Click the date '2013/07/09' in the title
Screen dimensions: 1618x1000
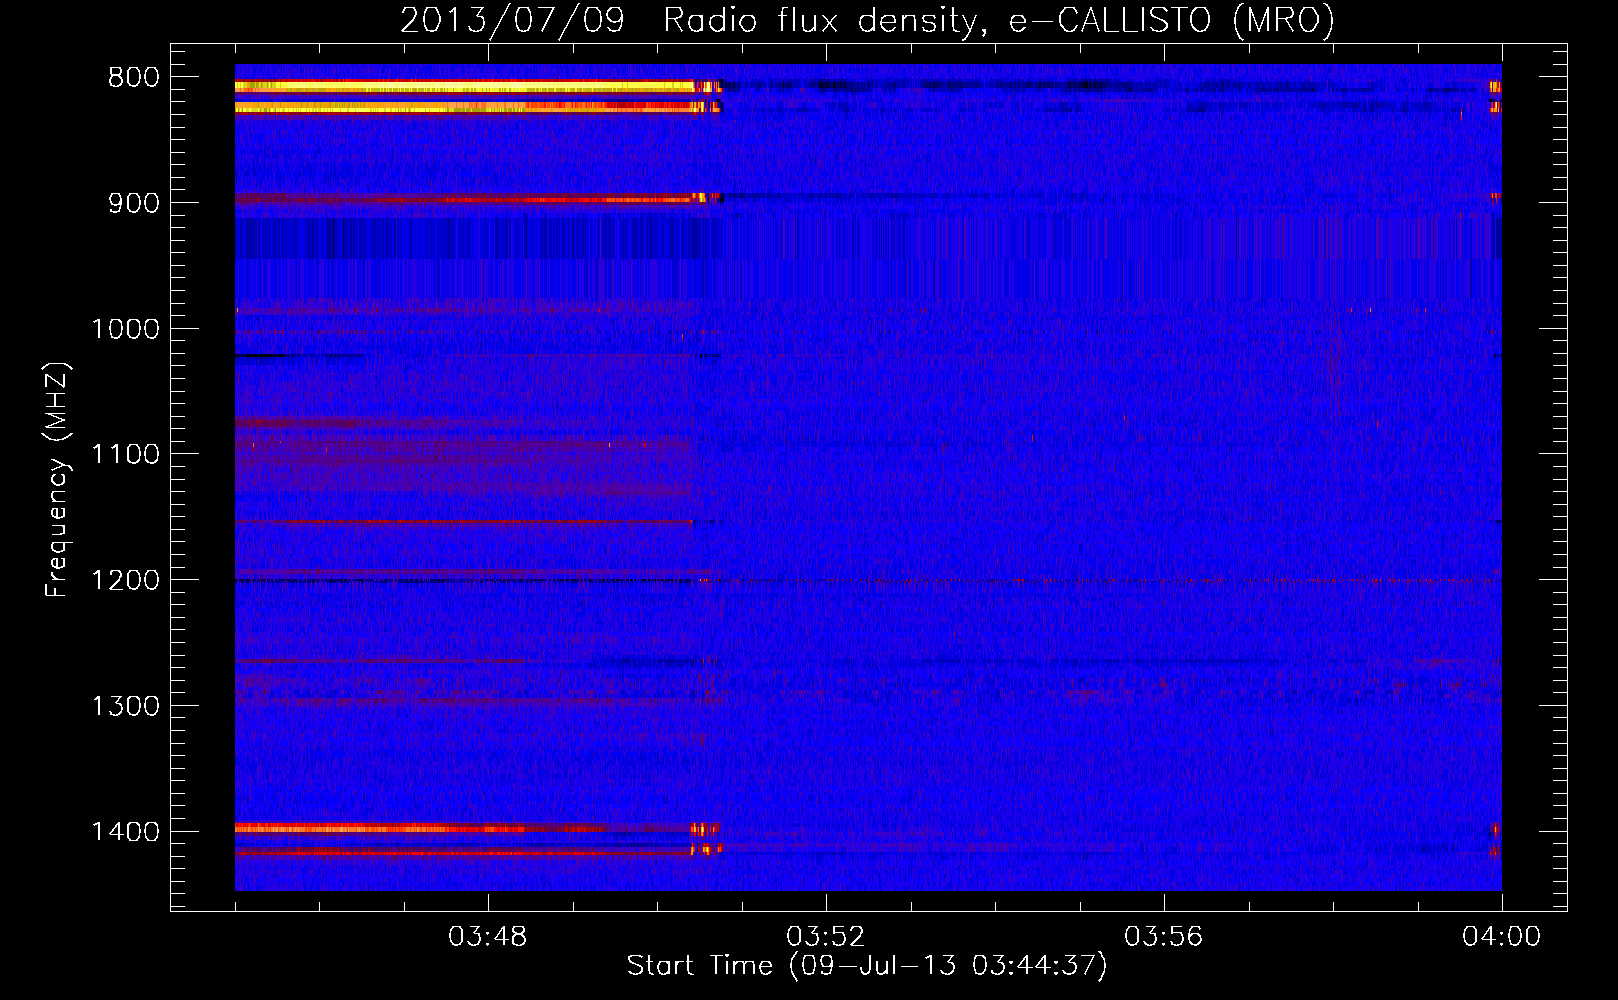[512, 20]
